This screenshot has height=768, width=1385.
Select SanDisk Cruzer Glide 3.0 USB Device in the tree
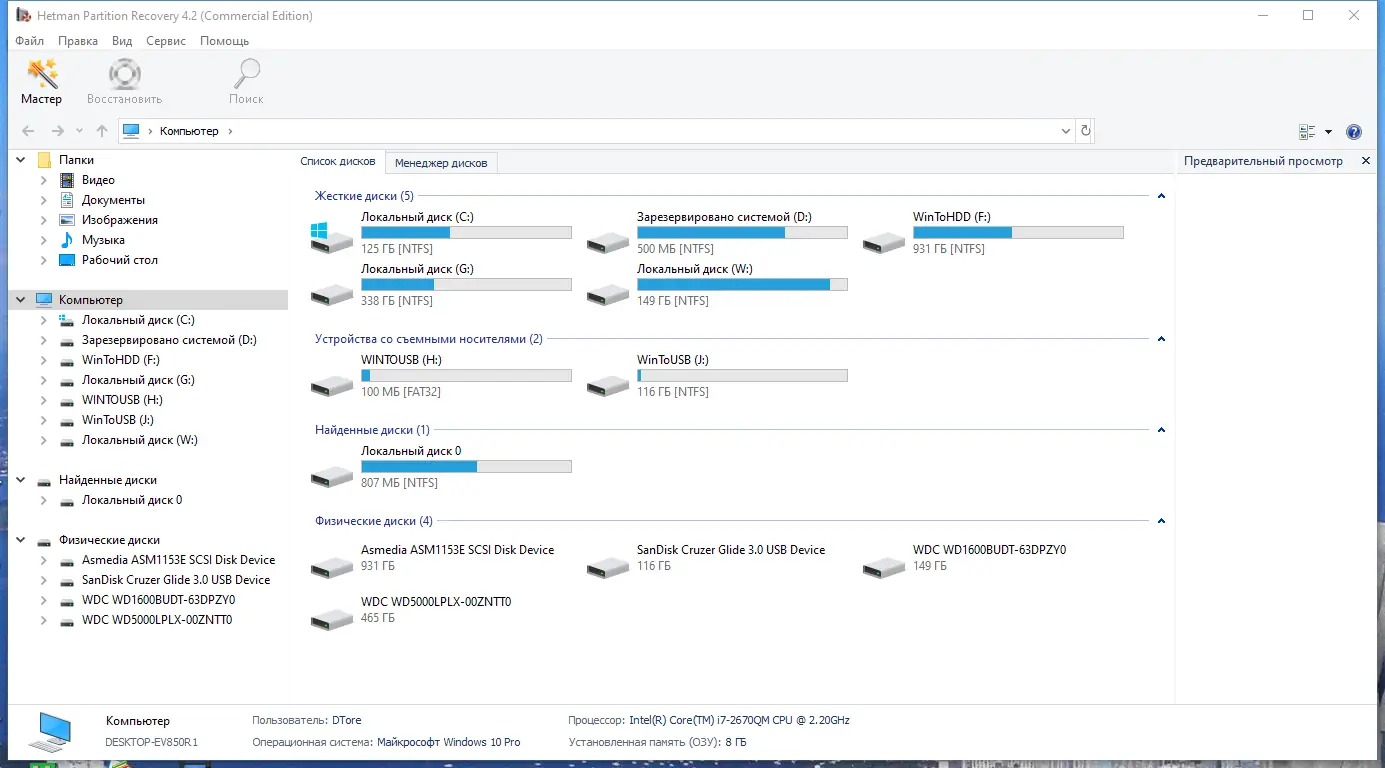point(176,580)
